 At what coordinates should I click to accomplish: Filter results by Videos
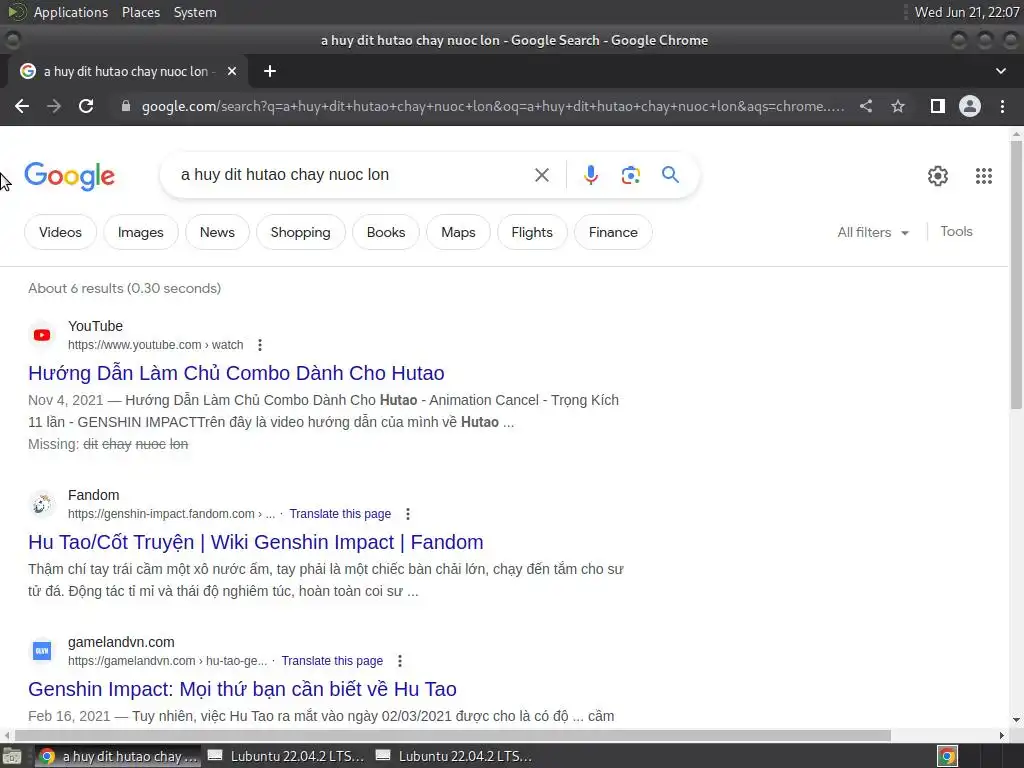point(60,232)
